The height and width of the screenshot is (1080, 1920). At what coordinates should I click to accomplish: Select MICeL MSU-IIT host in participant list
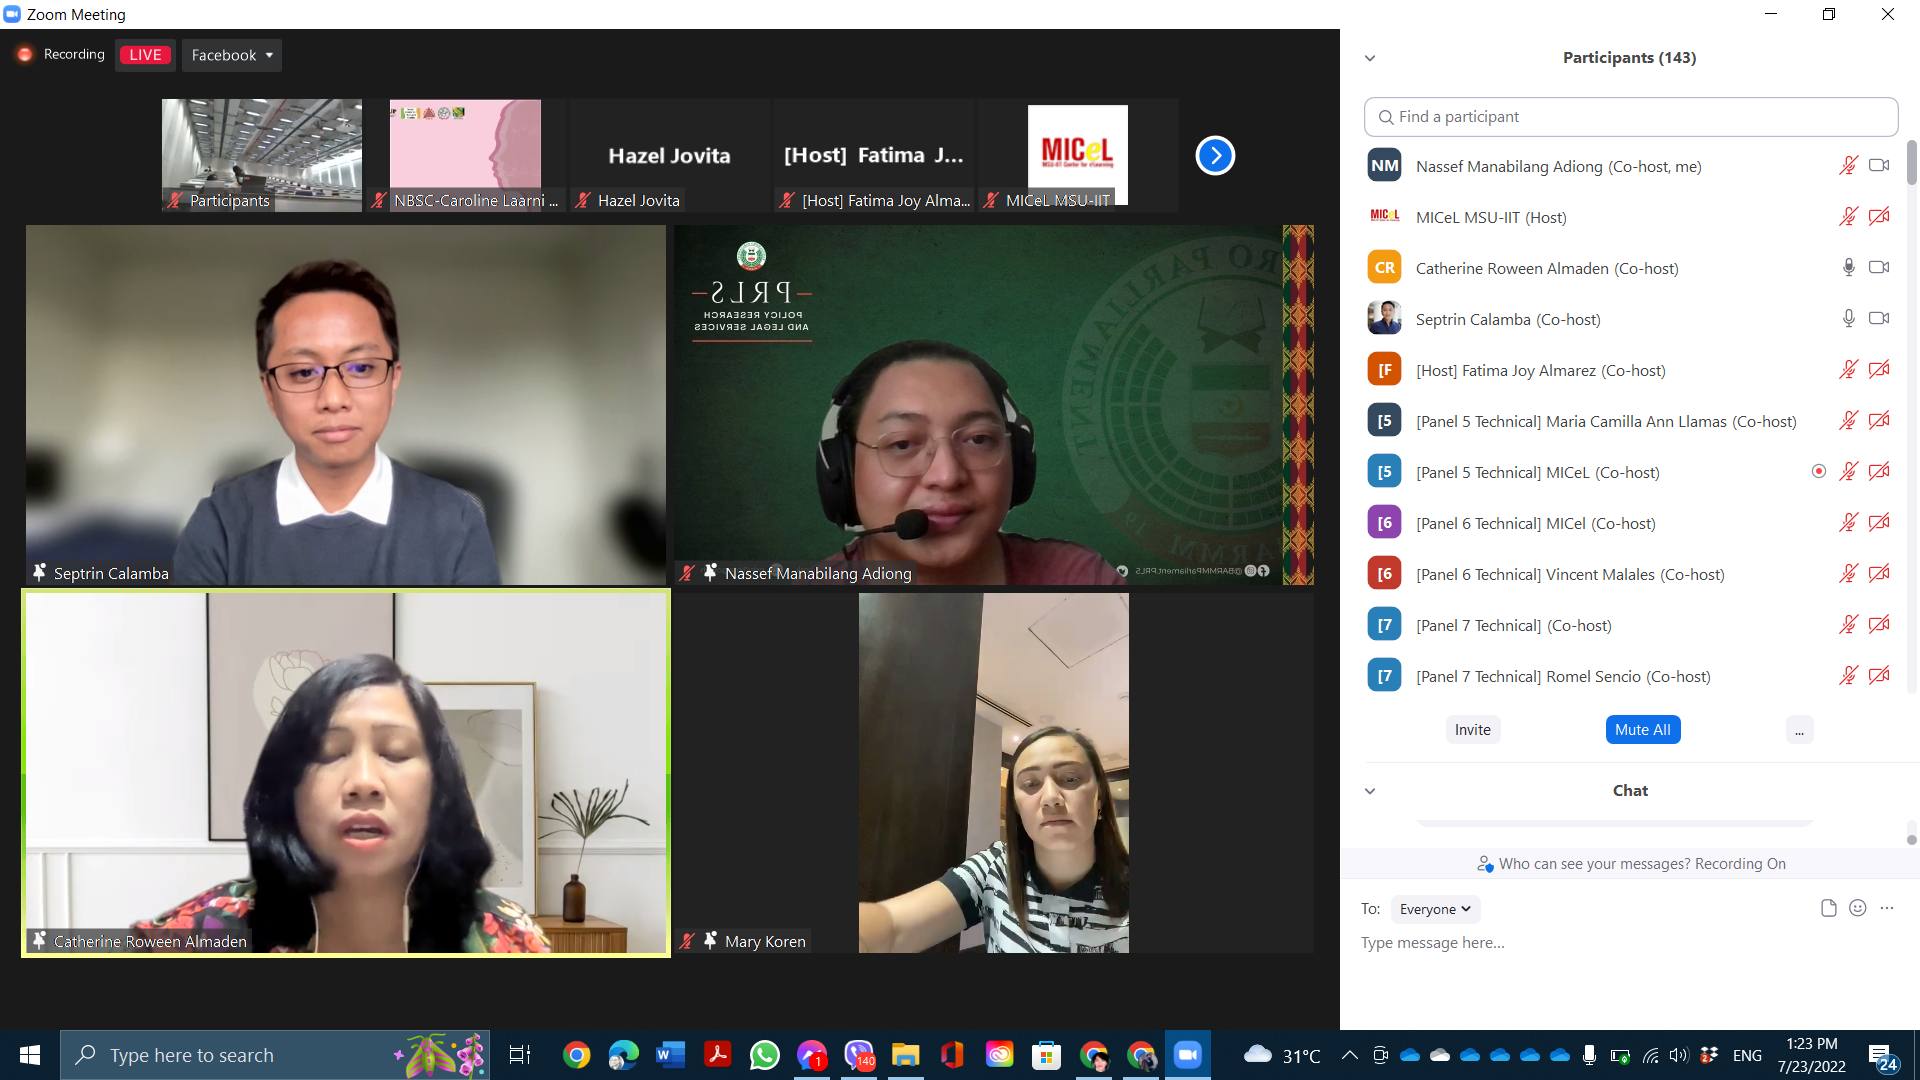(x=1490, y=217)
